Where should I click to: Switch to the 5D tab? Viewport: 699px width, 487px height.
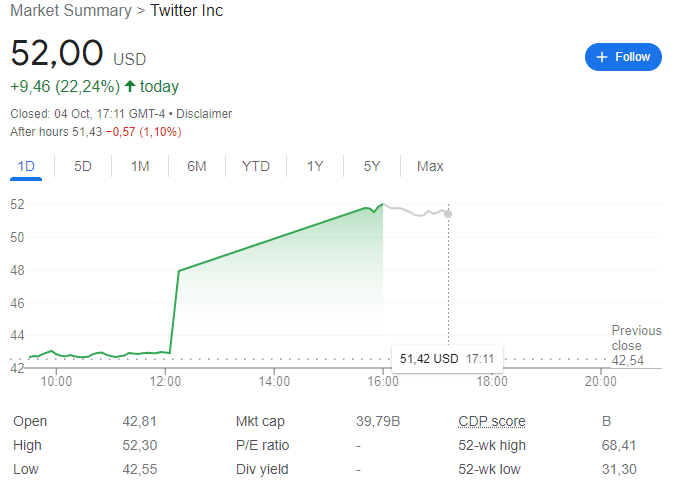tap(83, 166)
